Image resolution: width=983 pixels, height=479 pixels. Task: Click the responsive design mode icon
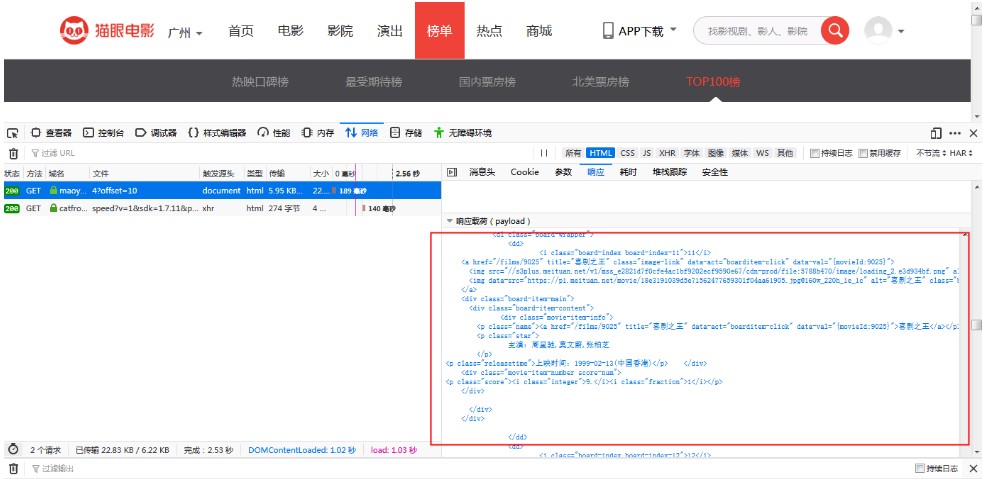click(936, 133)
